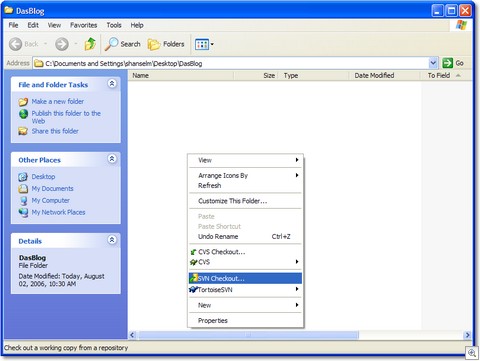Click the horizontal scrollbar thumb
Screen dimensions: 480x361
pos(248,335)
